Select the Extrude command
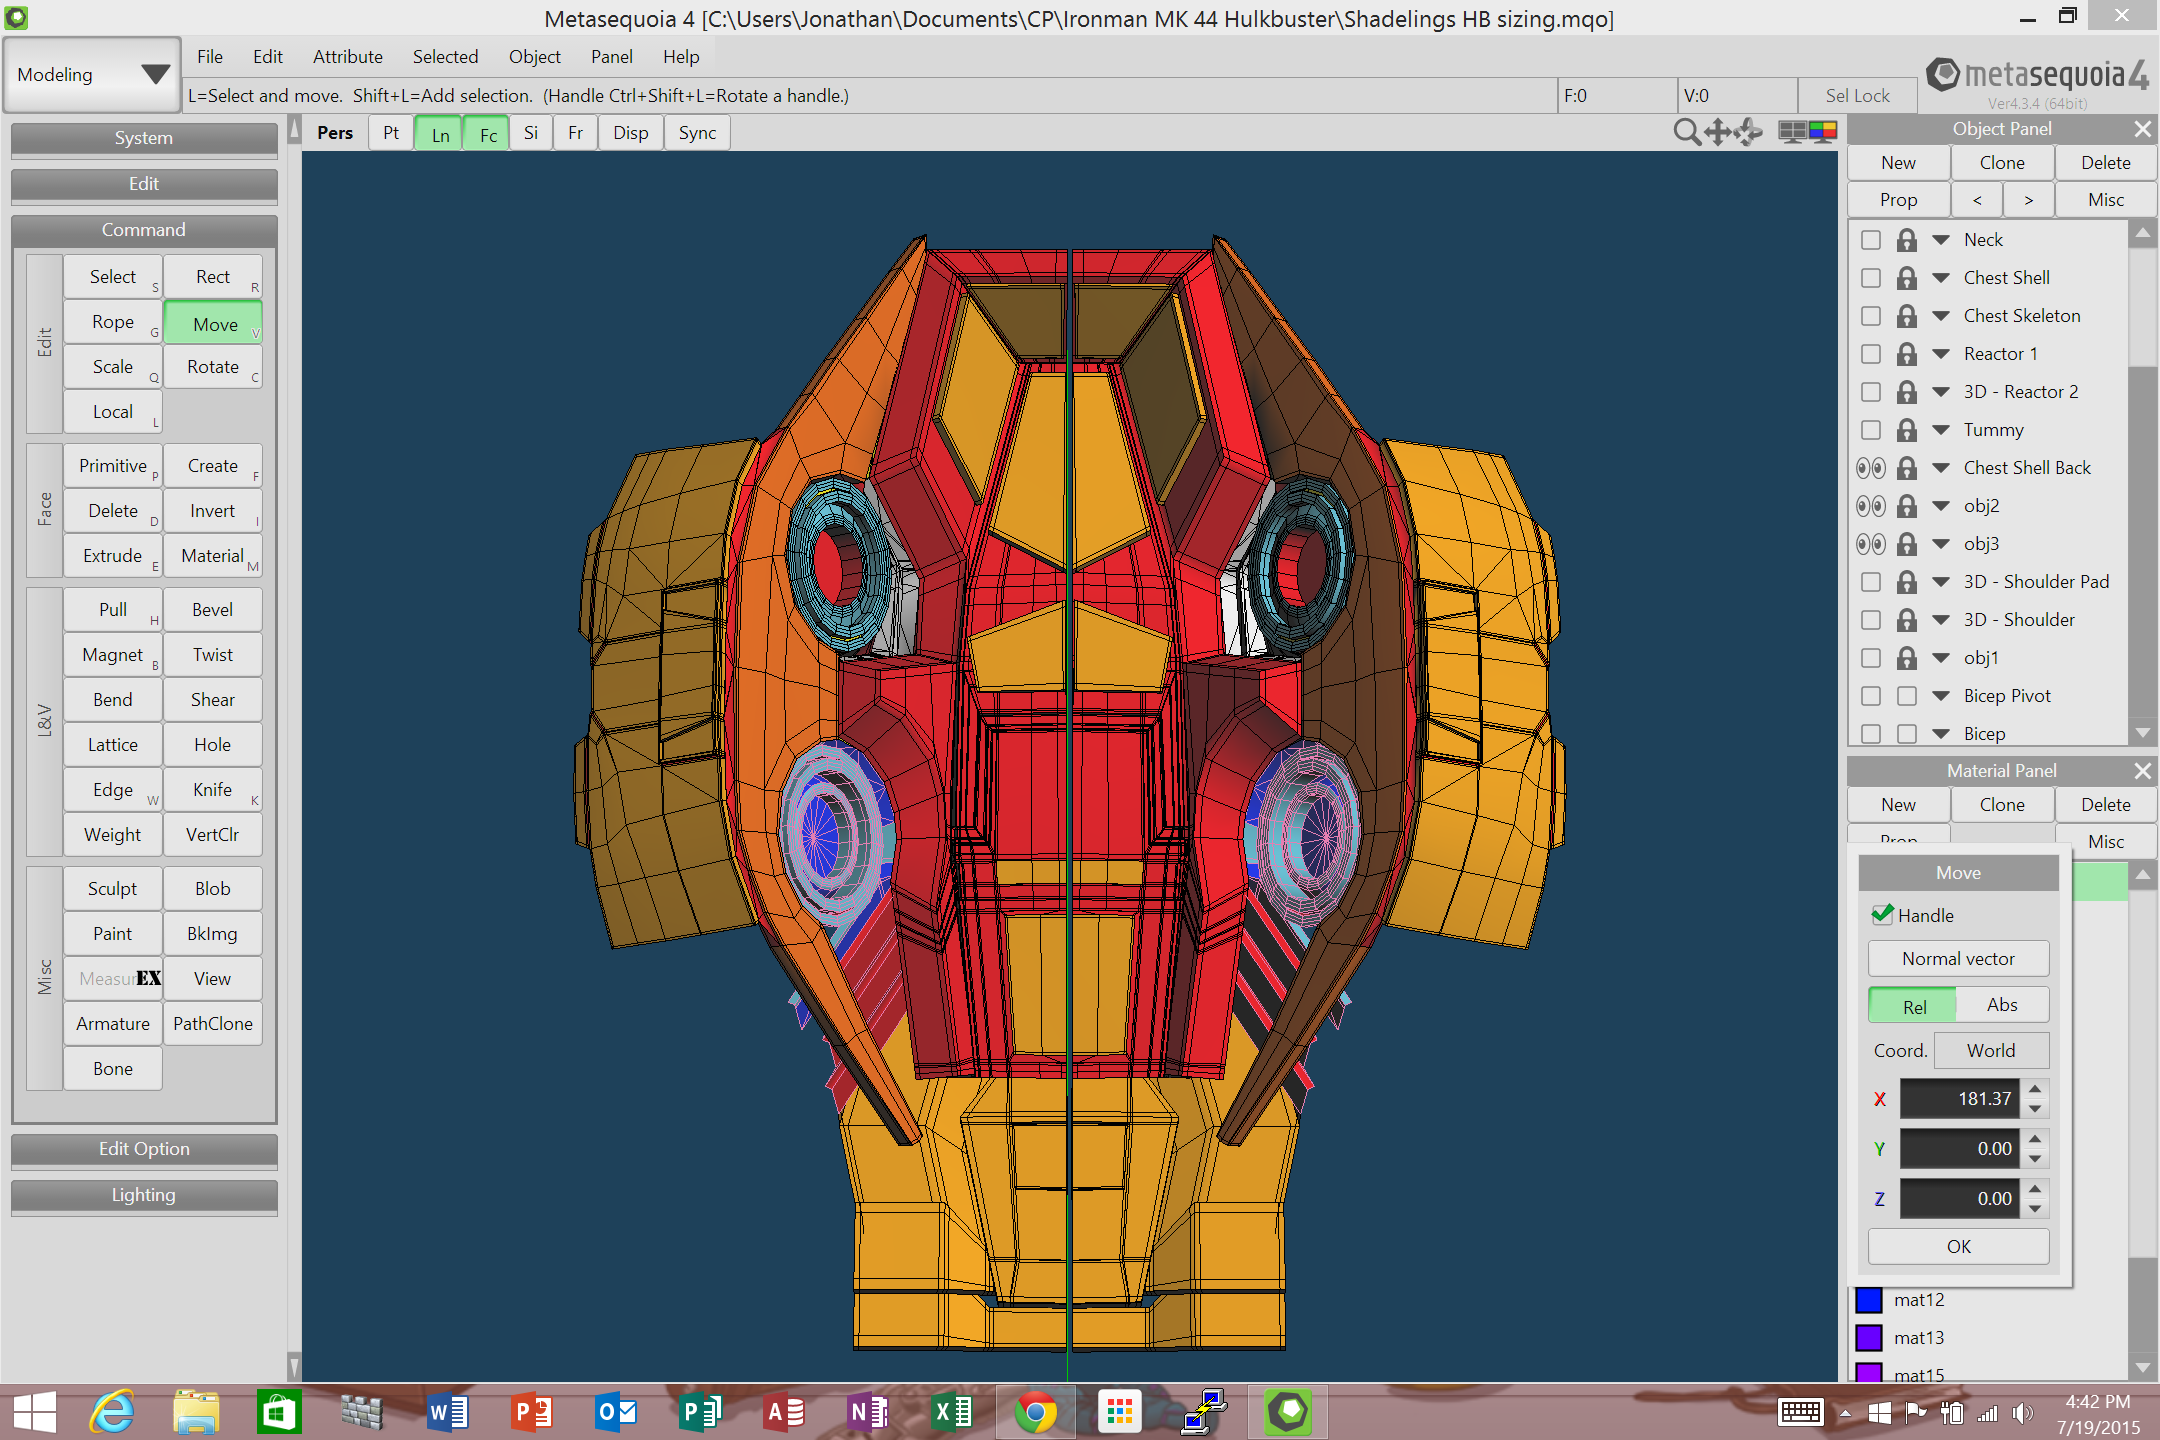Screen dimensions: 2160x1440 tap(113, 556)
